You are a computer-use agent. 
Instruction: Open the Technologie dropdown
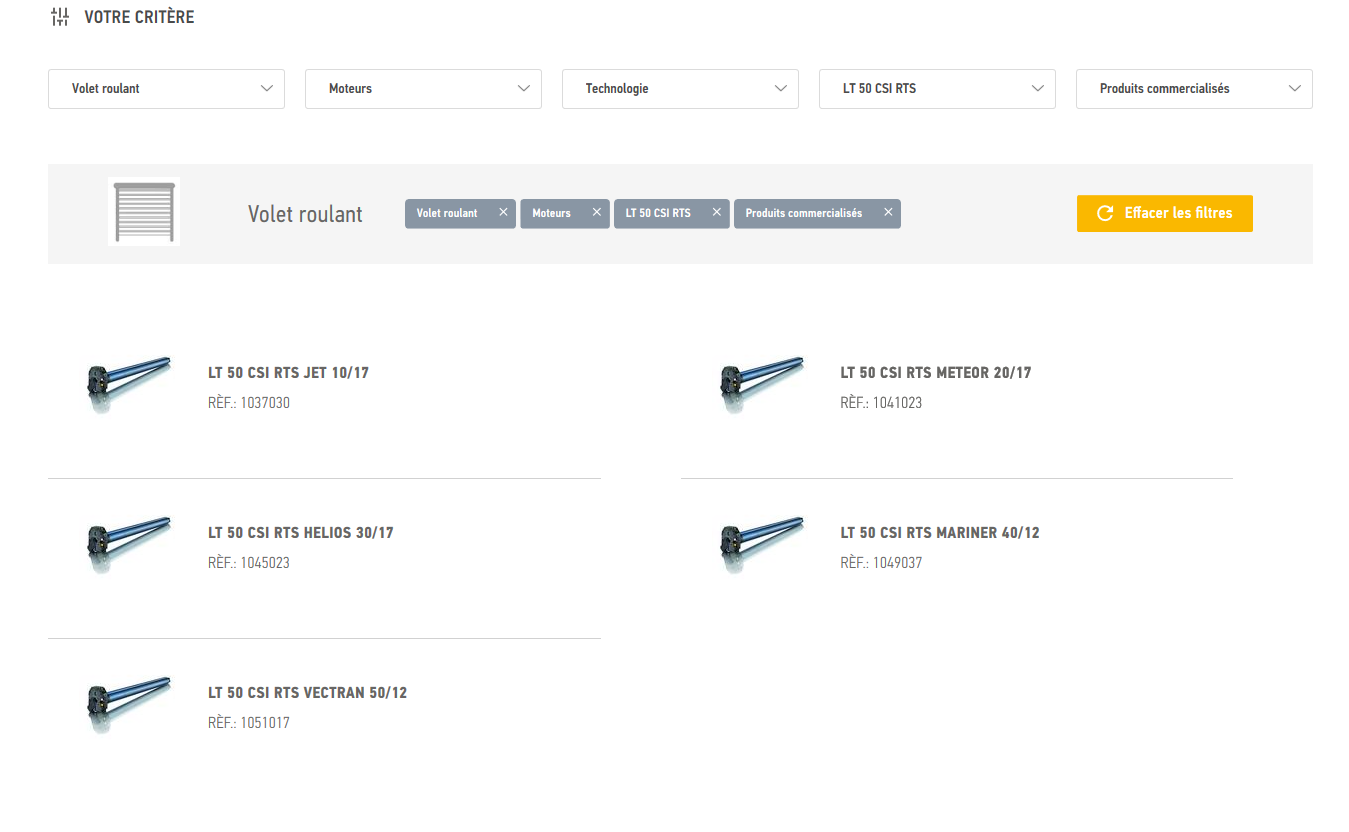680,89
